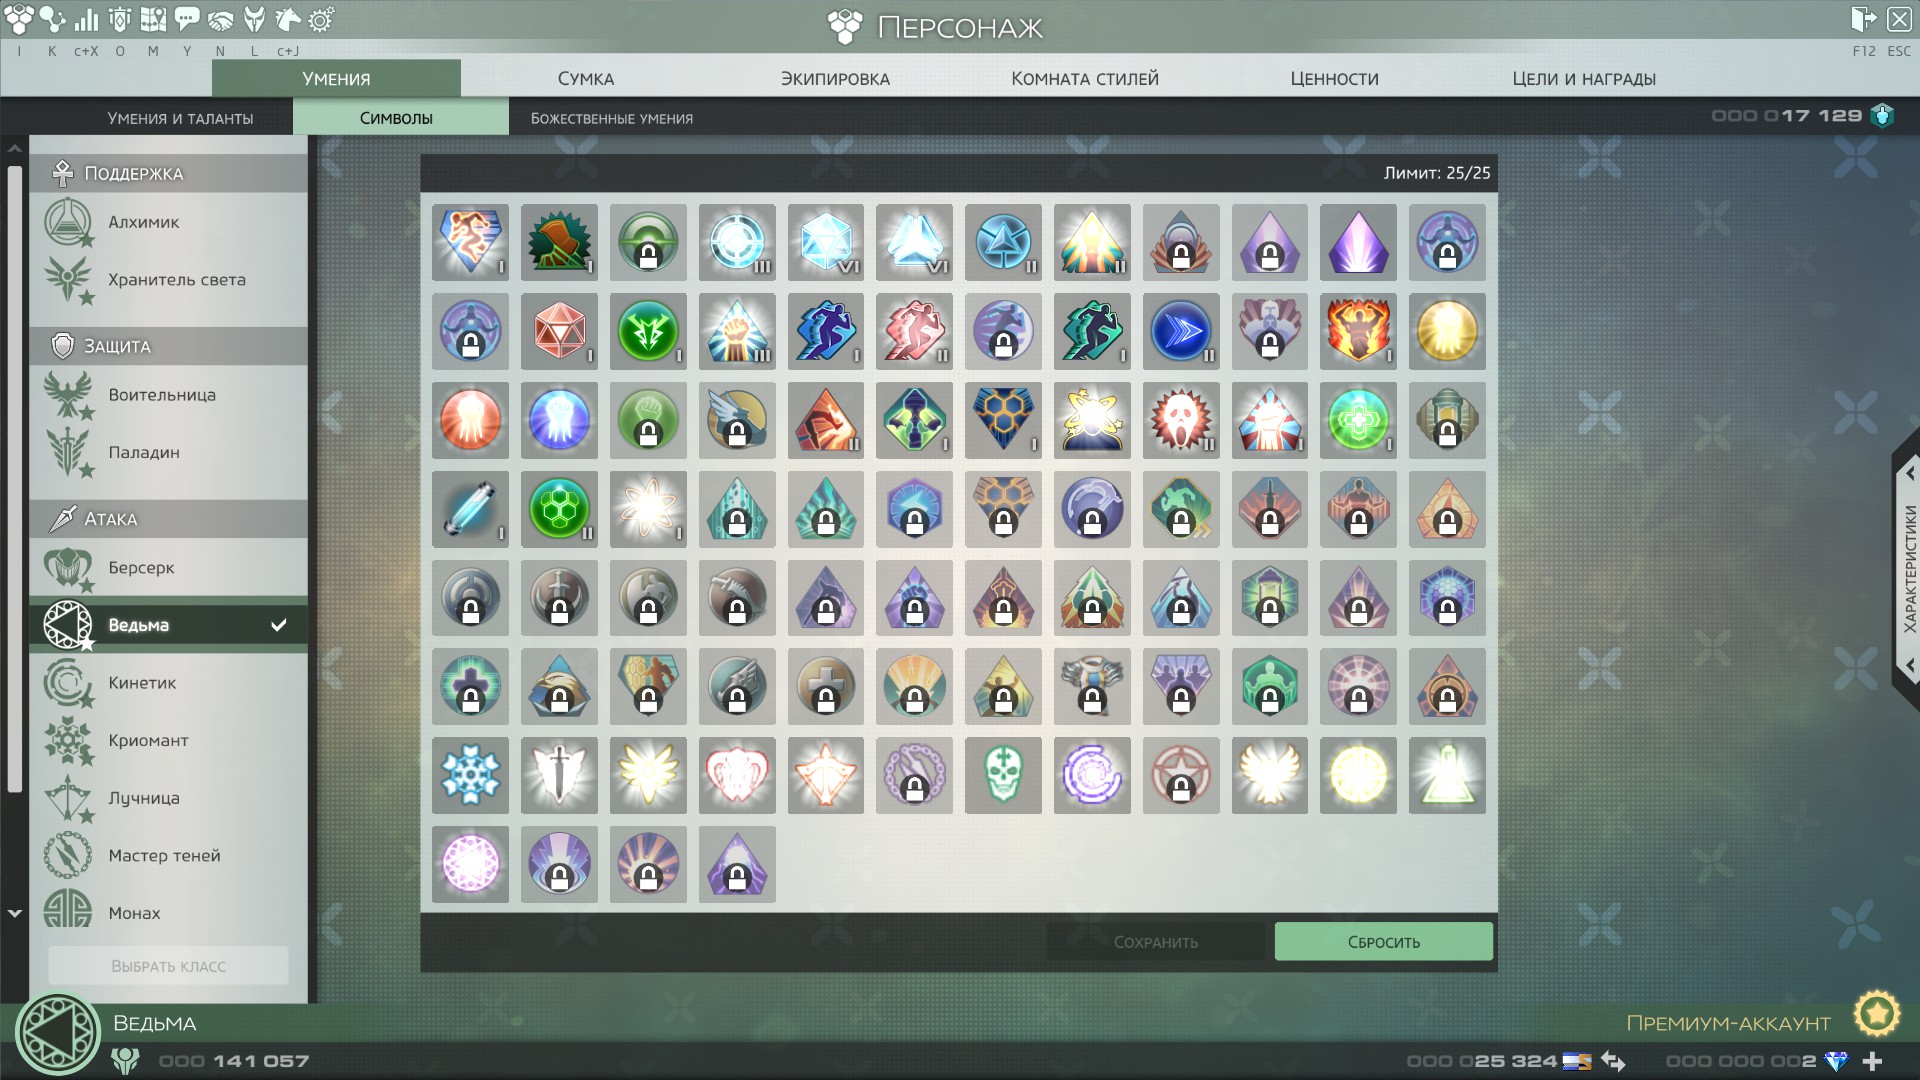1920x1080 pixels.
Task: Click the currency exchange arrows icon
Action: point(1612,1061)
